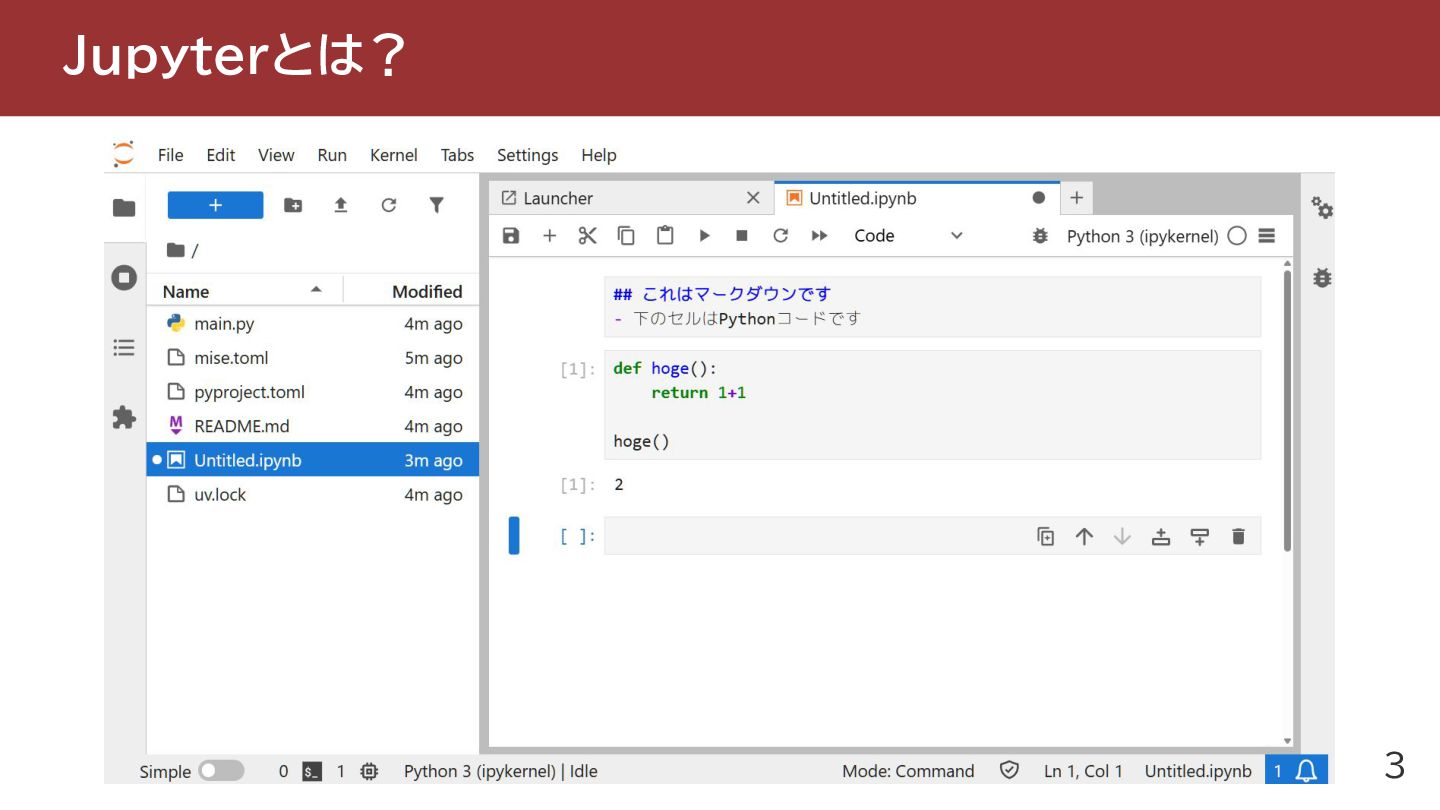Interrupt the kernel with stop icon
This screenshot has height=810, width=1440.
point(742,236)
